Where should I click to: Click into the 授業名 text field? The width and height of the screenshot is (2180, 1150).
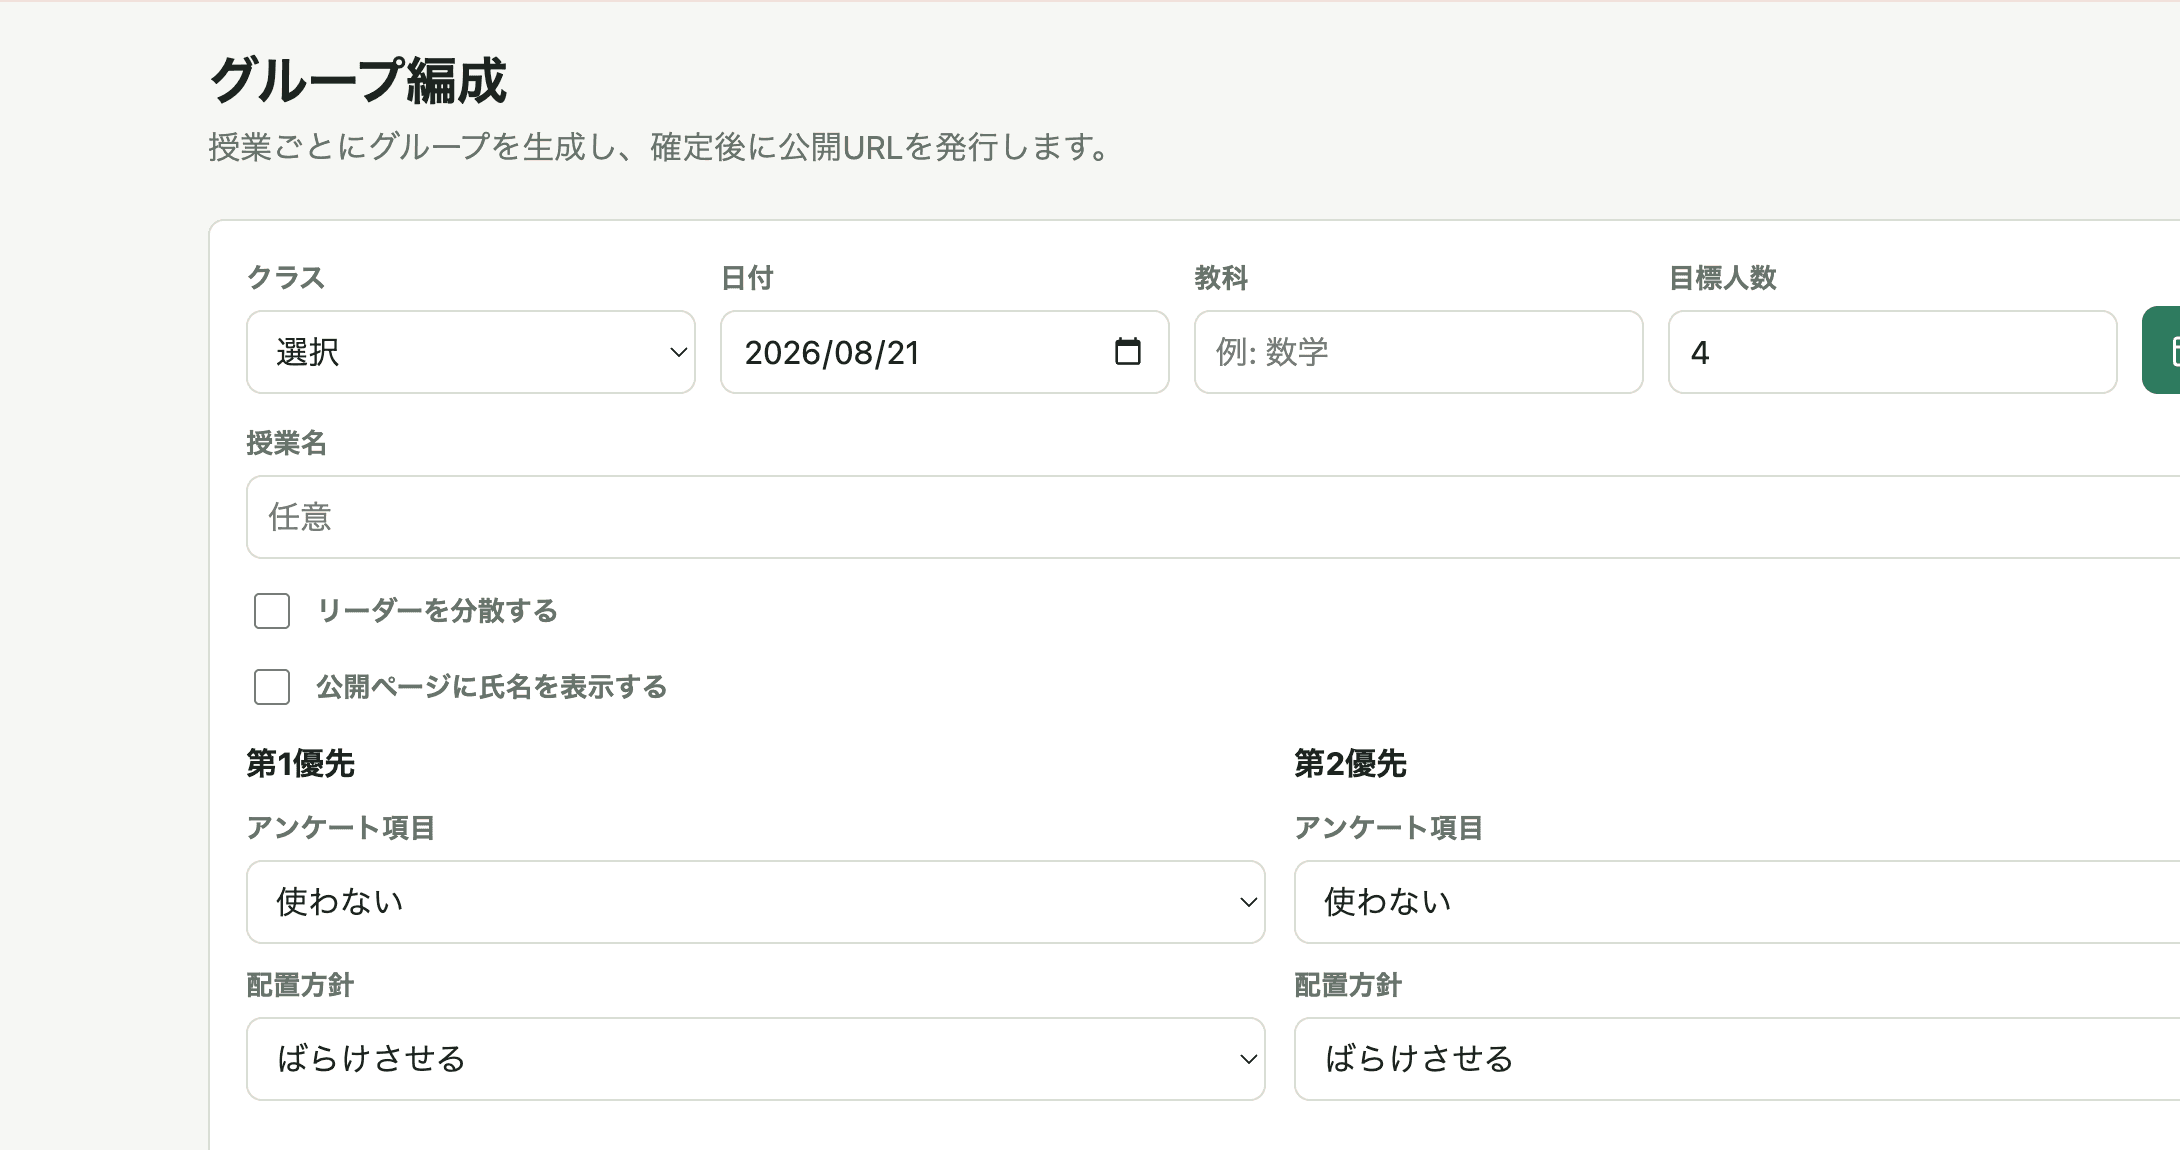[x=1213, y=517]
